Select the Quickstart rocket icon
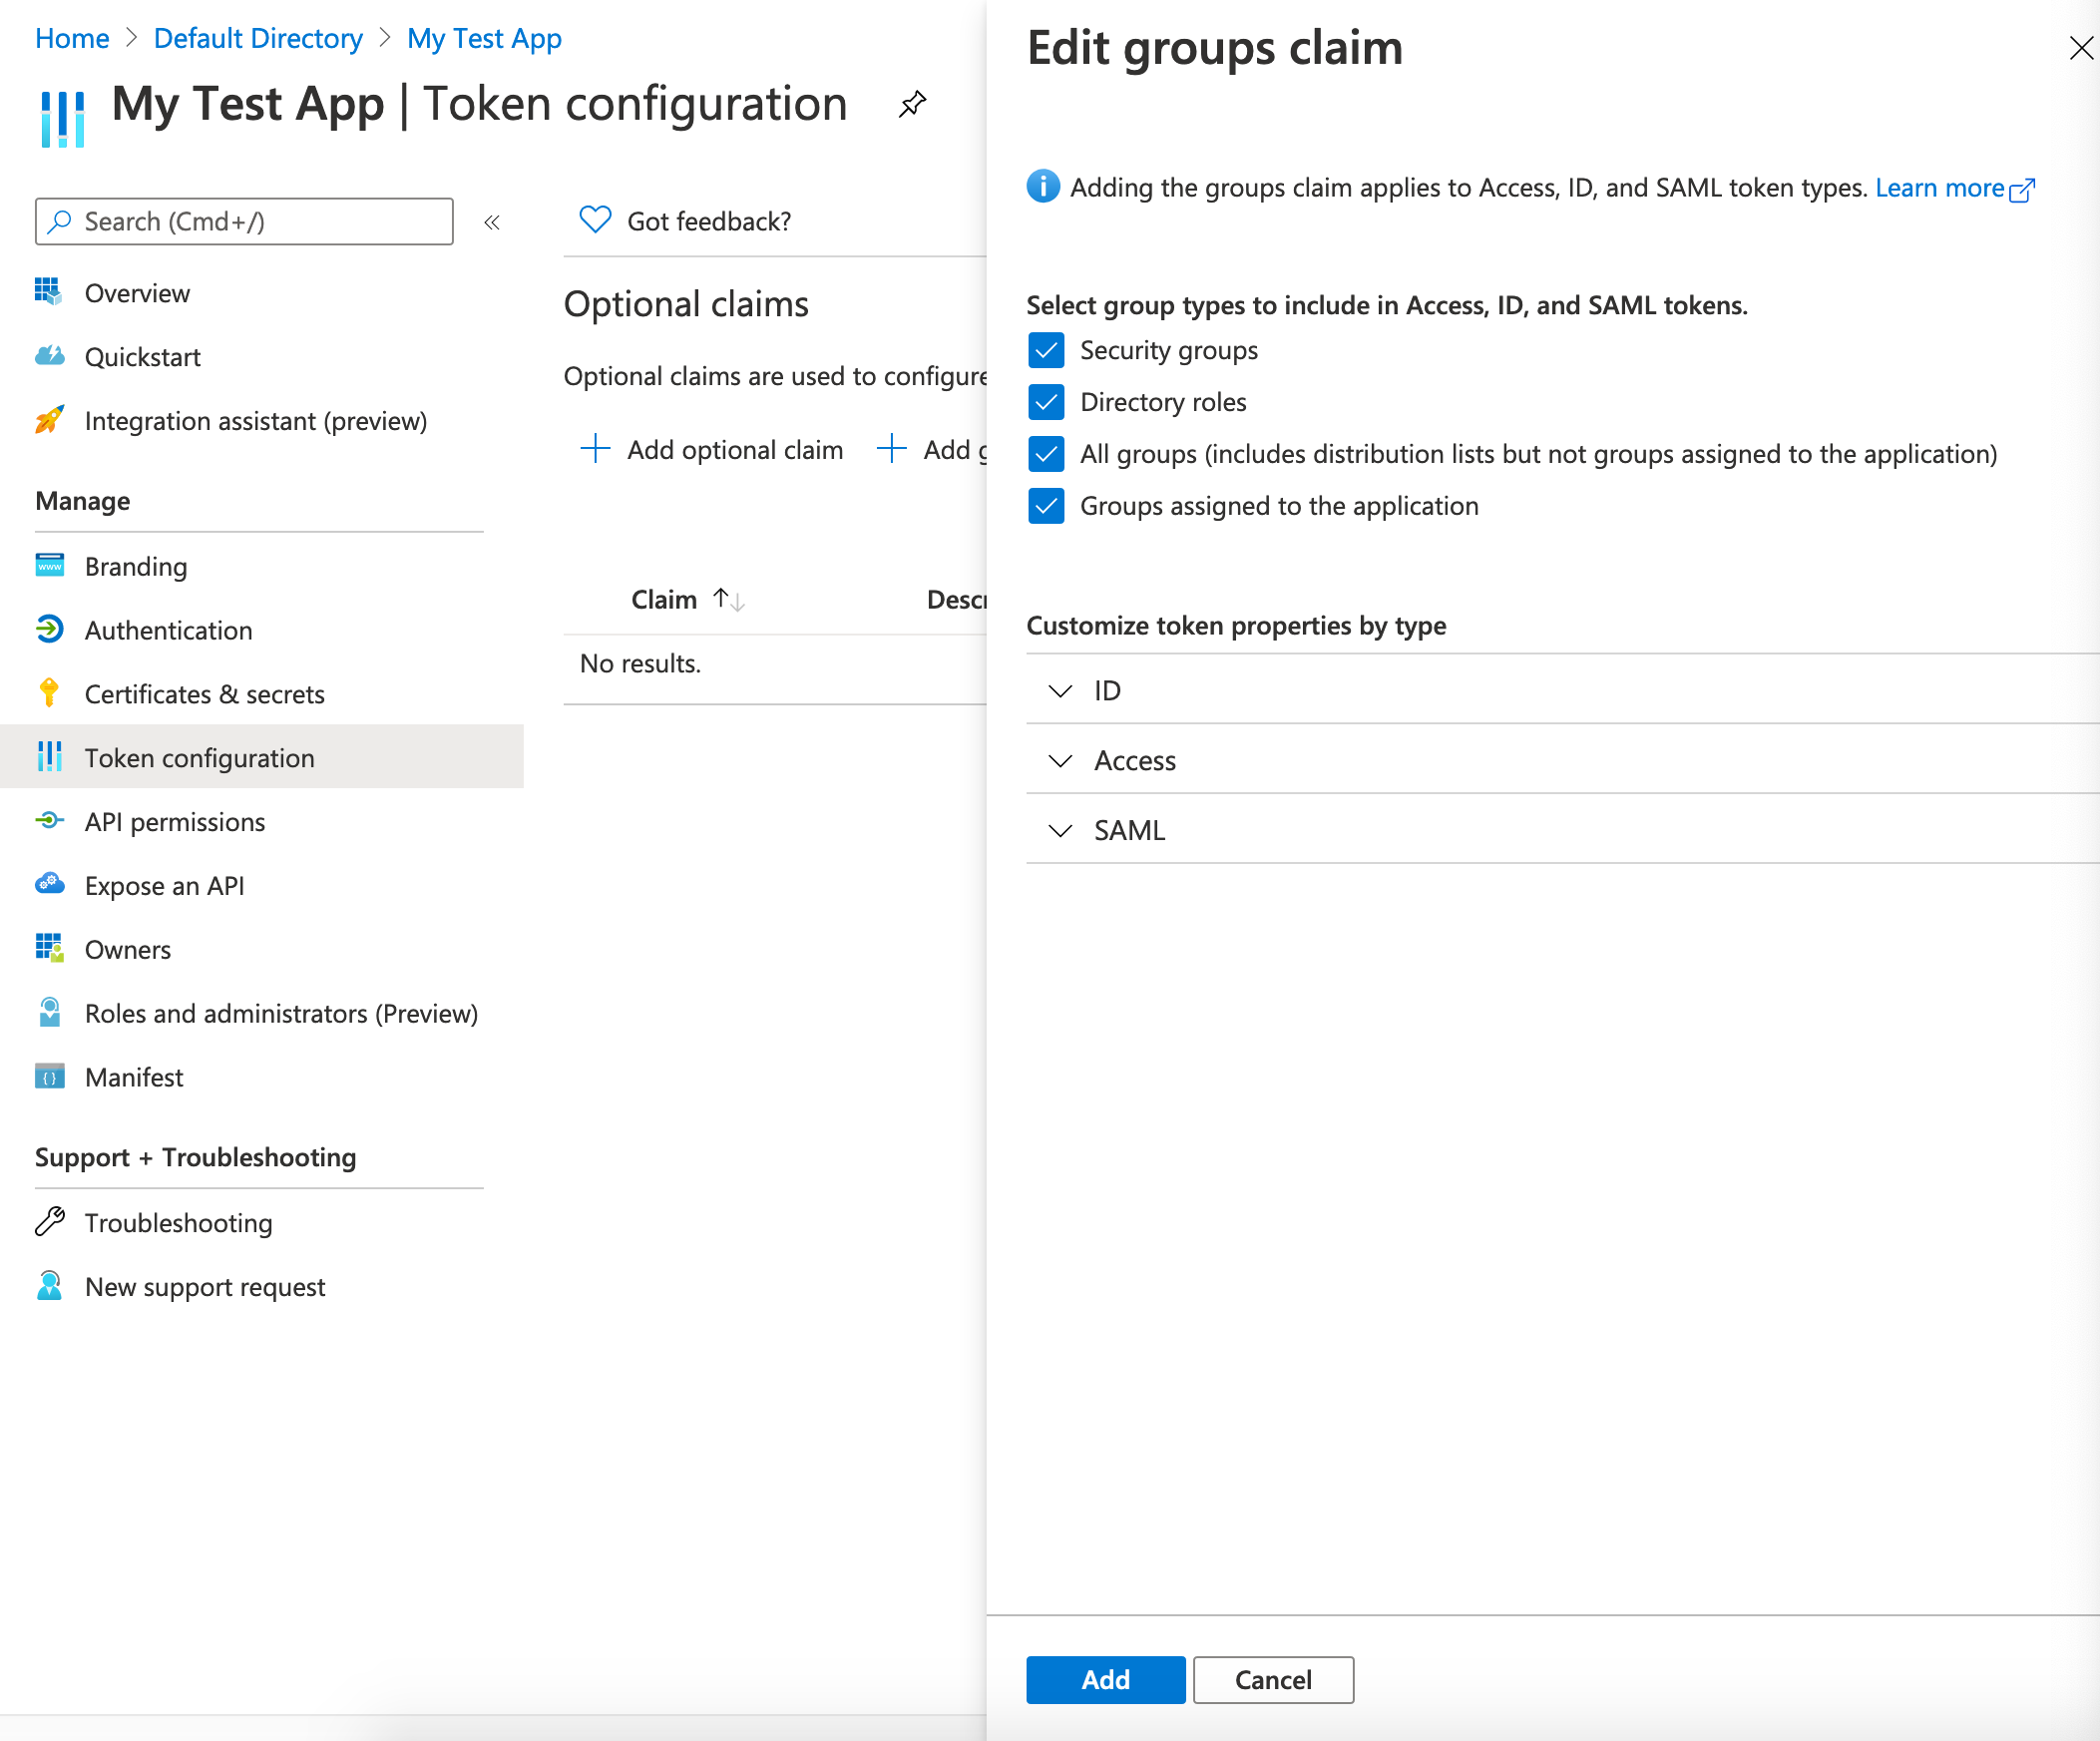 tap(49, 356)
